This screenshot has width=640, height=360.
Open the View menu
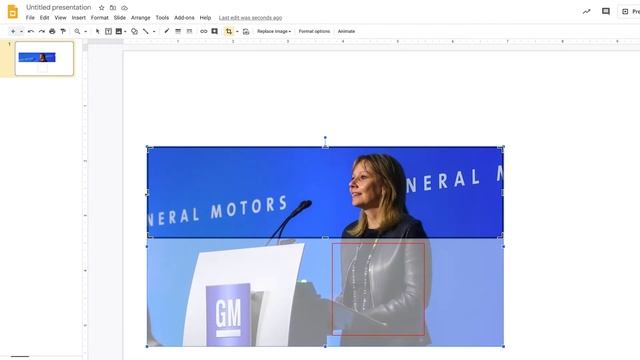click(x=60, y=18)
